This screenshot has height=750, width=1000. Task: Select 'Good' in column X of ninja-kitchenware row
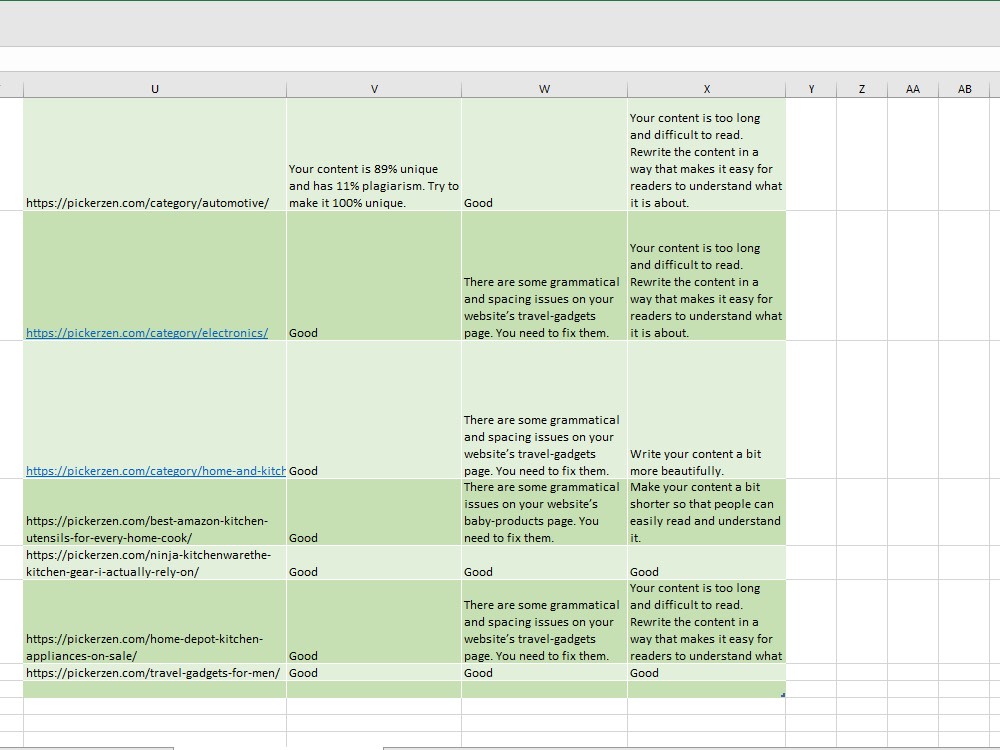point(707,562)
